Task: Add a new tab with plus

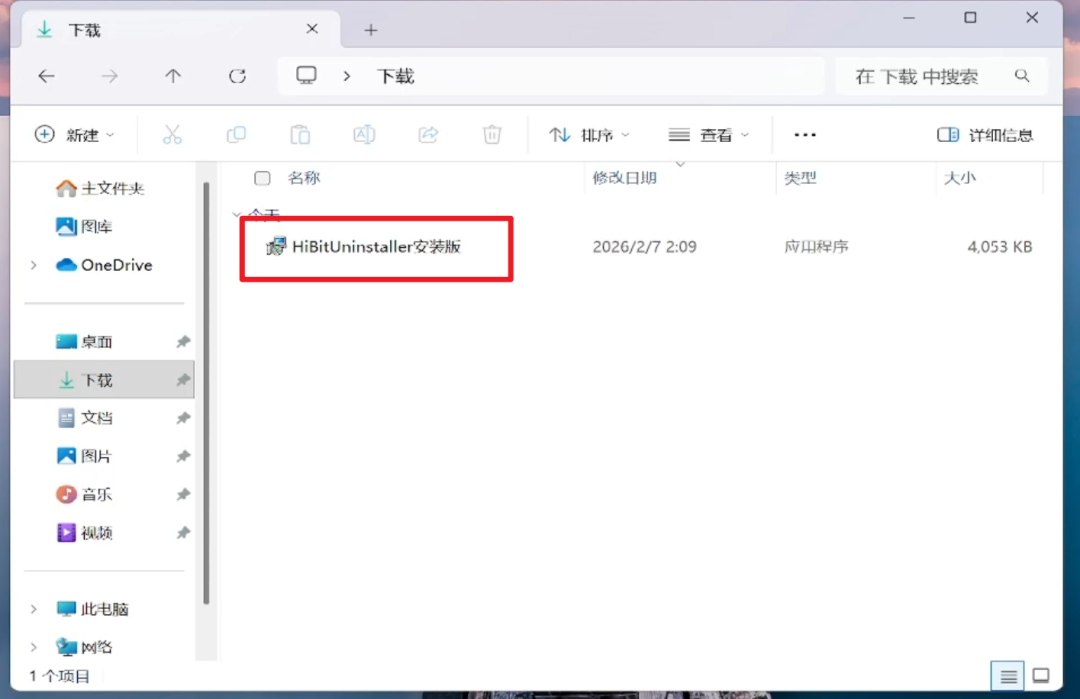Action: (371, 30)
